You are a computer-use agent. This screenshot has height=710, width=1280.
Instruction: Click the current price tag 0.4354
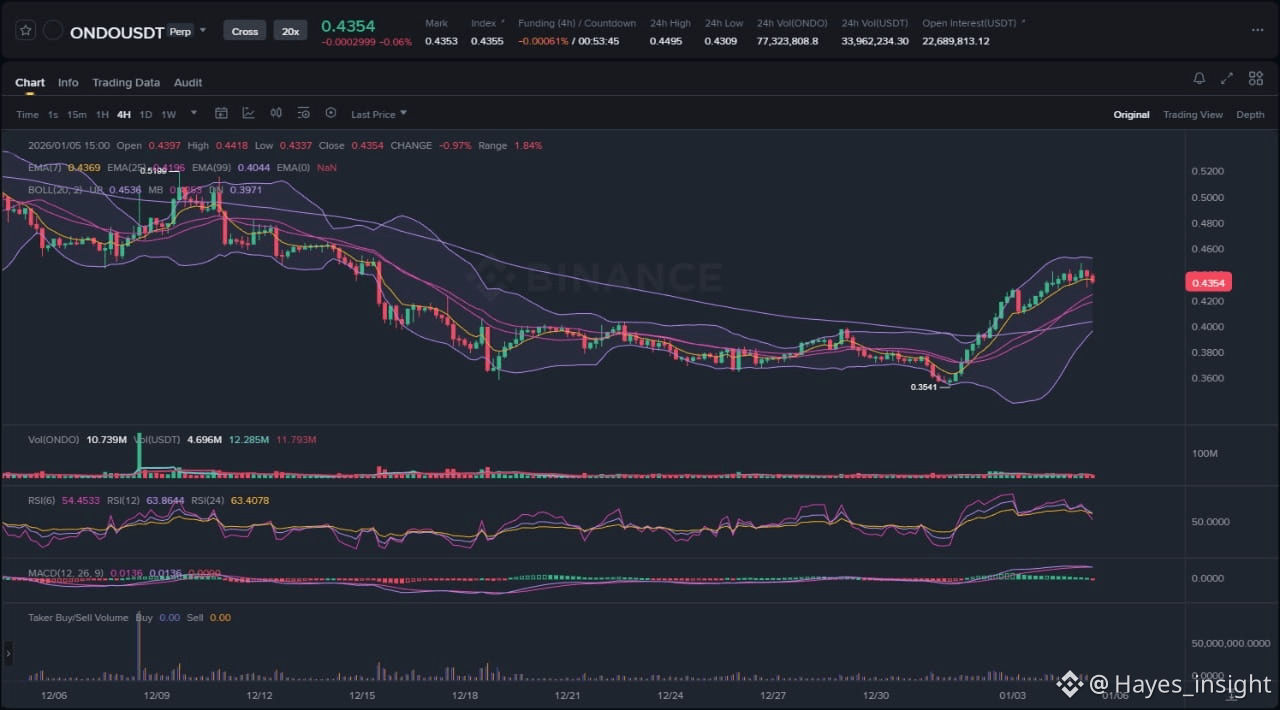click(1208, 282)
